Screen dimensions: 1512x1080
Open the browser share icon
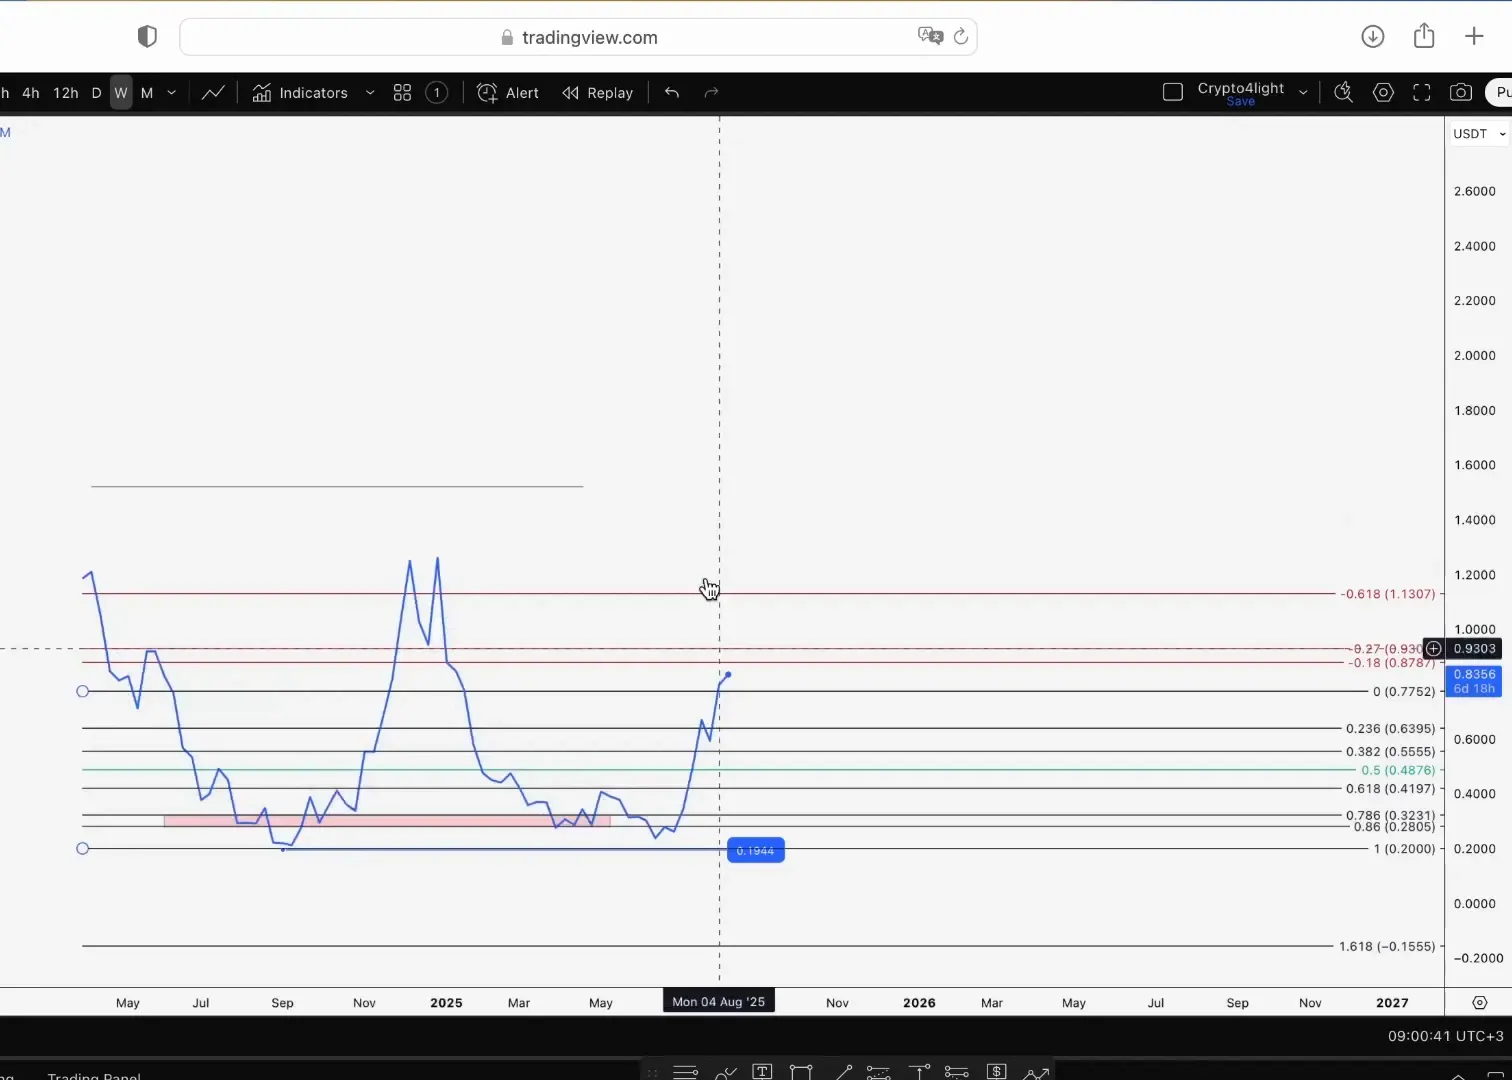(1424, 36)
